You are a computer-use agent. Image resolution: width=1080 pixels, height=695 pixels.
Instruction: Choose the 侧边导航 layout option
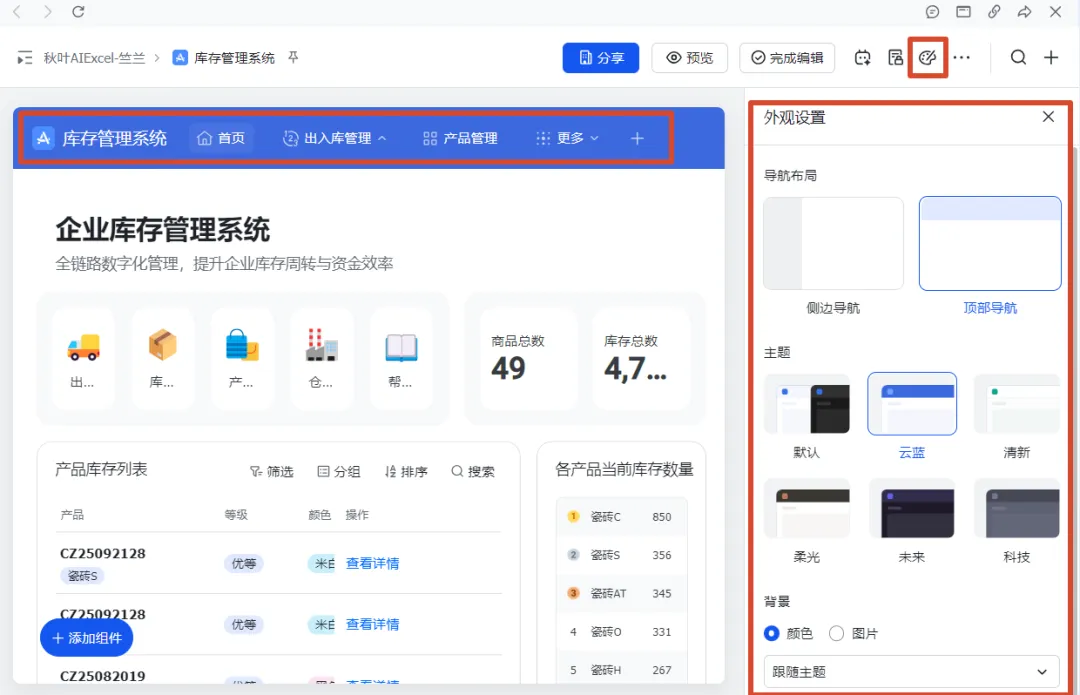coord(833,244)
